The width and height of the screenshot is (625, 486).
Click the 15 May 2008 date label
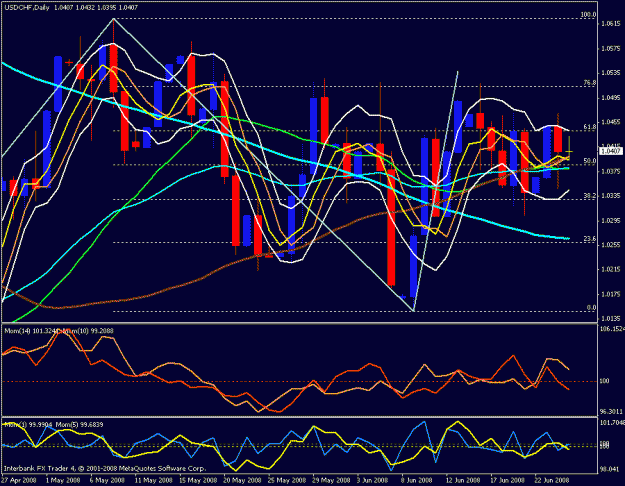[x=197, y=480]
